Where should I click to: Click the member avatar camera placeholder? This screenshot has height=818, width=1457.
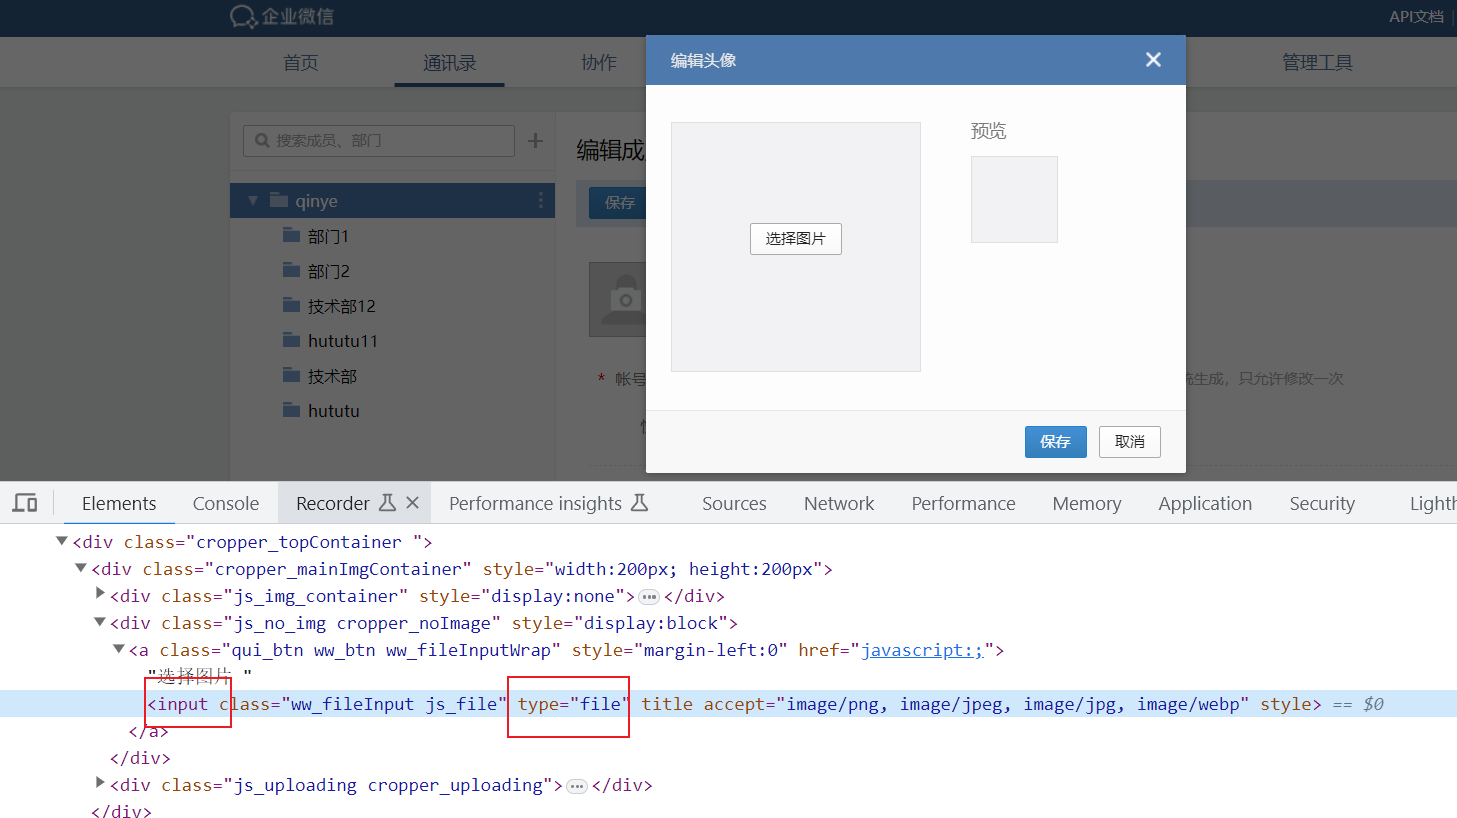click(x=618, y=299)
